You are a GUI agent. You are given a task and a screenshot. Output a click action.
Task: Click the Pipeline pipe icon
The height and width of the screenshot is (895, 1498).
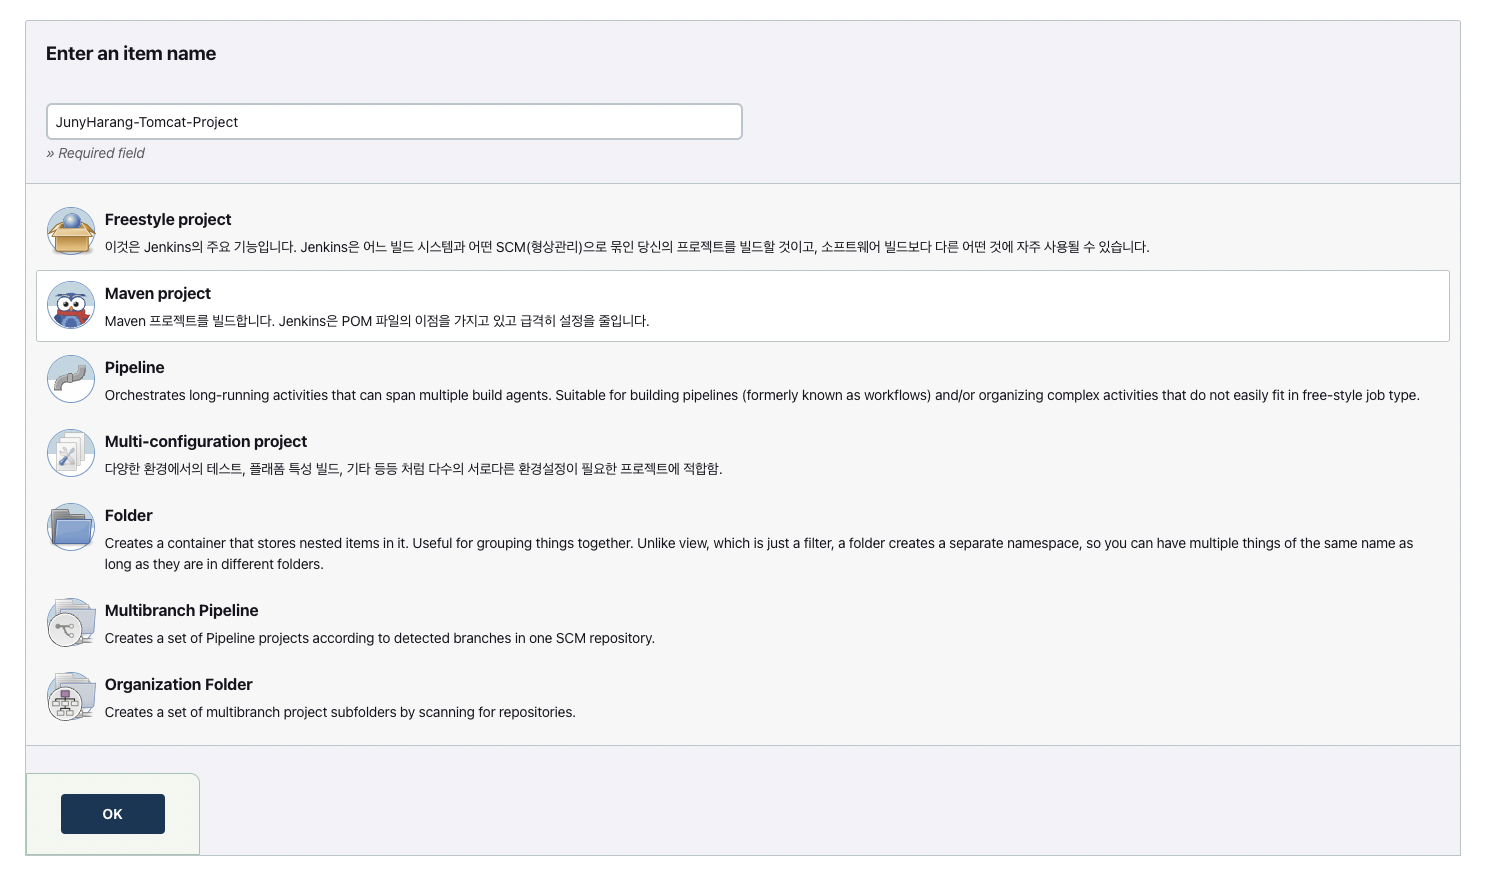pyautogui.click(x=71, y=380)
